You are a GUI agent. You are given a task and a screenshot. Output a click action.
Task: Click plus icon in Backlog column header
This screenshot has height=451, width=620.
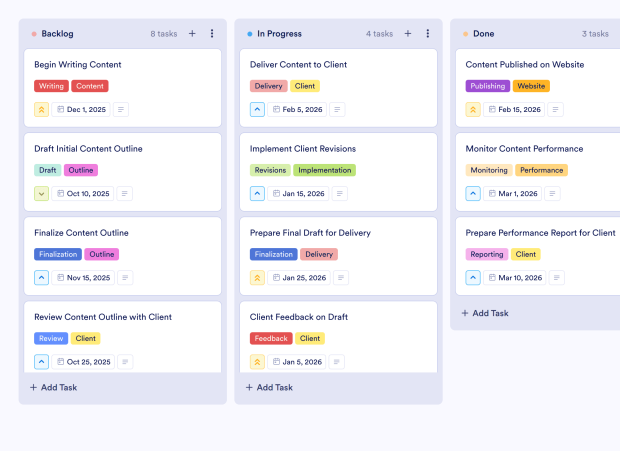point(192,34)
